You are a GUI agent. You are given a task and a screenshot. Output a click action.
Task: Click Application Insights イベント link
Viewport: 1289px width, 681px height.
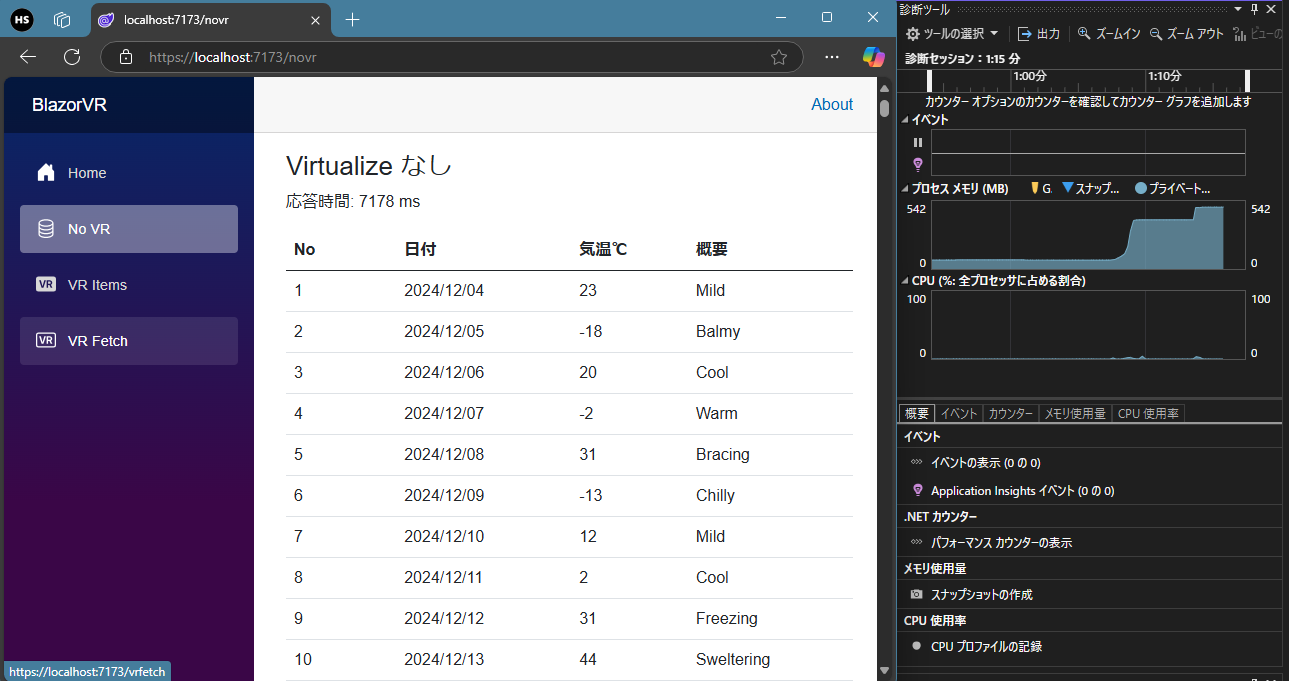pyautogui.click(x=1022, y=491)
